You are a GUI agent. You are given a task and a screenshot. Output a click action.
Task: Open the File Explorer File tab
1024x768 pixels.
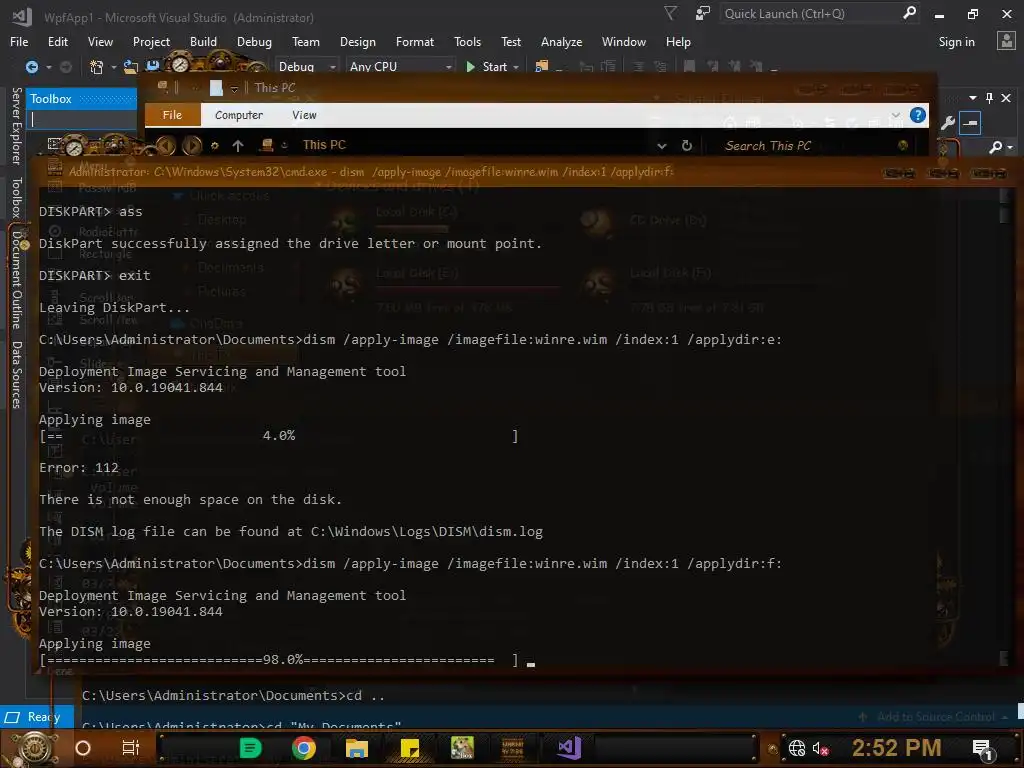click(172, 115)
